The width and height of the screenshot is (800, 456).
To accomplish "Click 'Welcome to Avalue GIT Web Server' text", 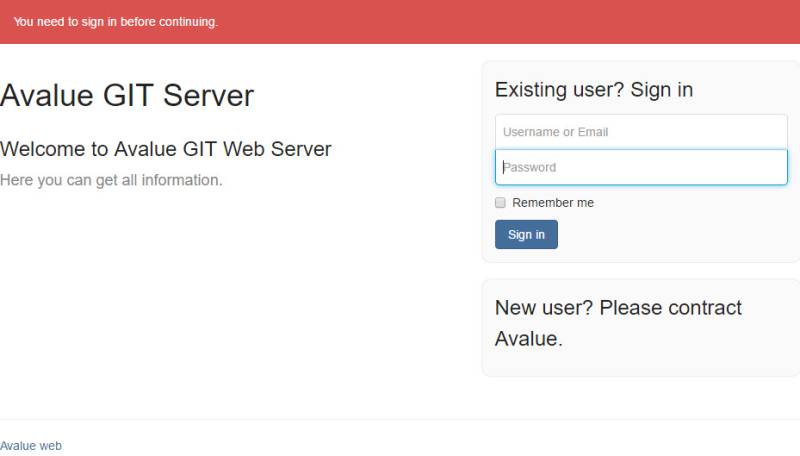I will (166, 149).
